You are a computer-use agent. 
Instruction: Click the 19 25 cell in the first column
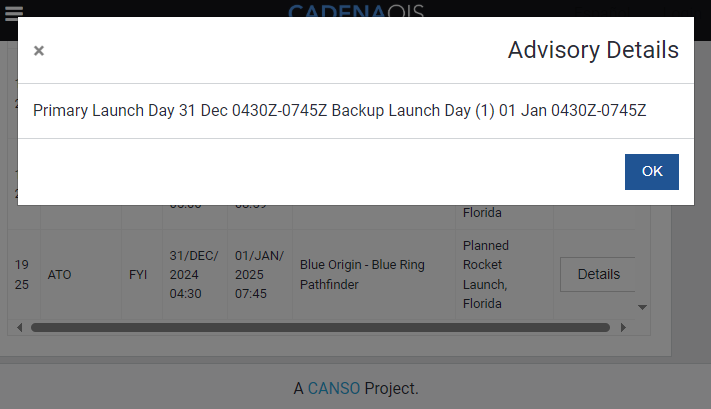click(x=22, y=274)
